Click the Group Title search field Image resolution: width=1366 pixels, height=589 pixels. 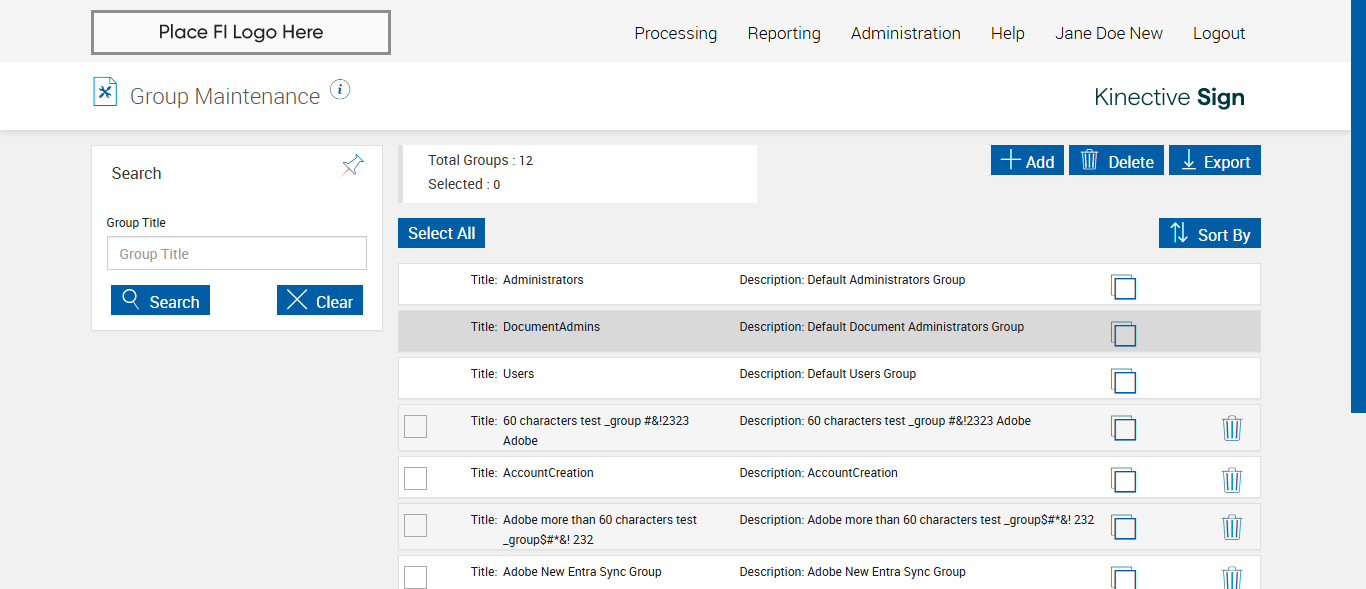pyautogui.click(x=237, y=254)
